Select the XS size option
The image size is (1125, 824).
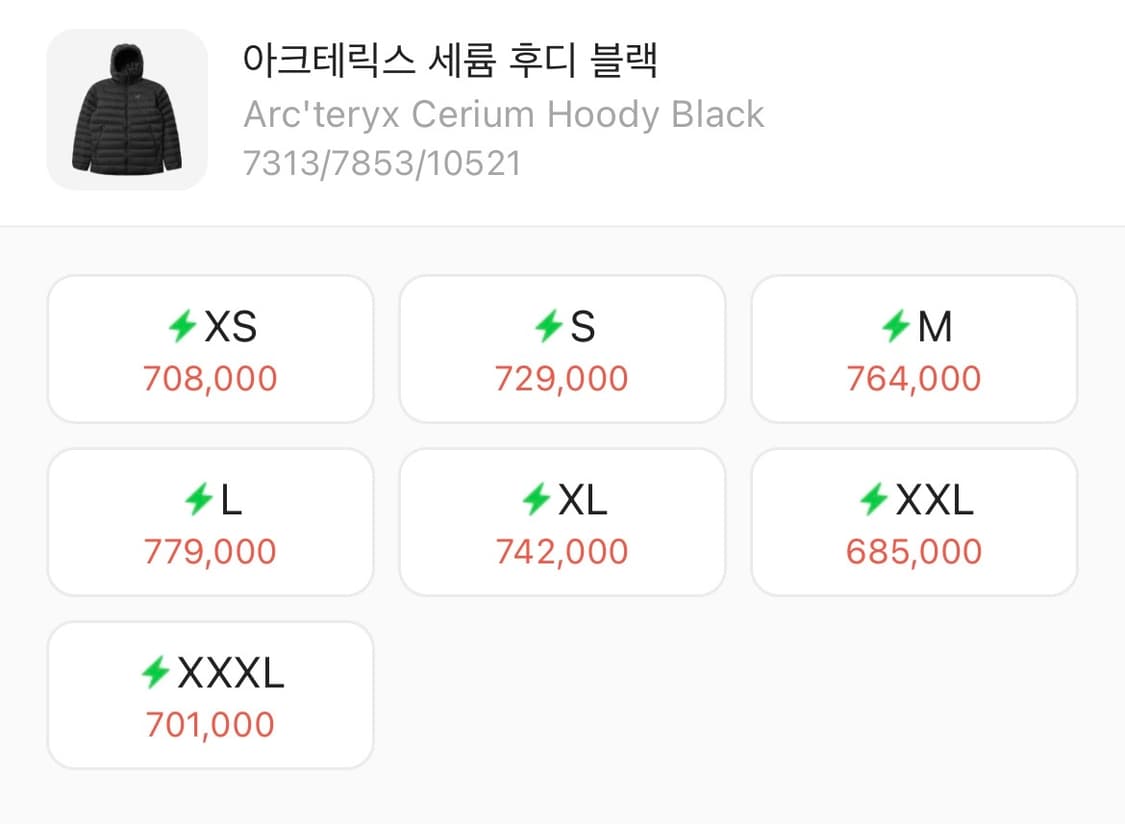(x=210, y=348)
